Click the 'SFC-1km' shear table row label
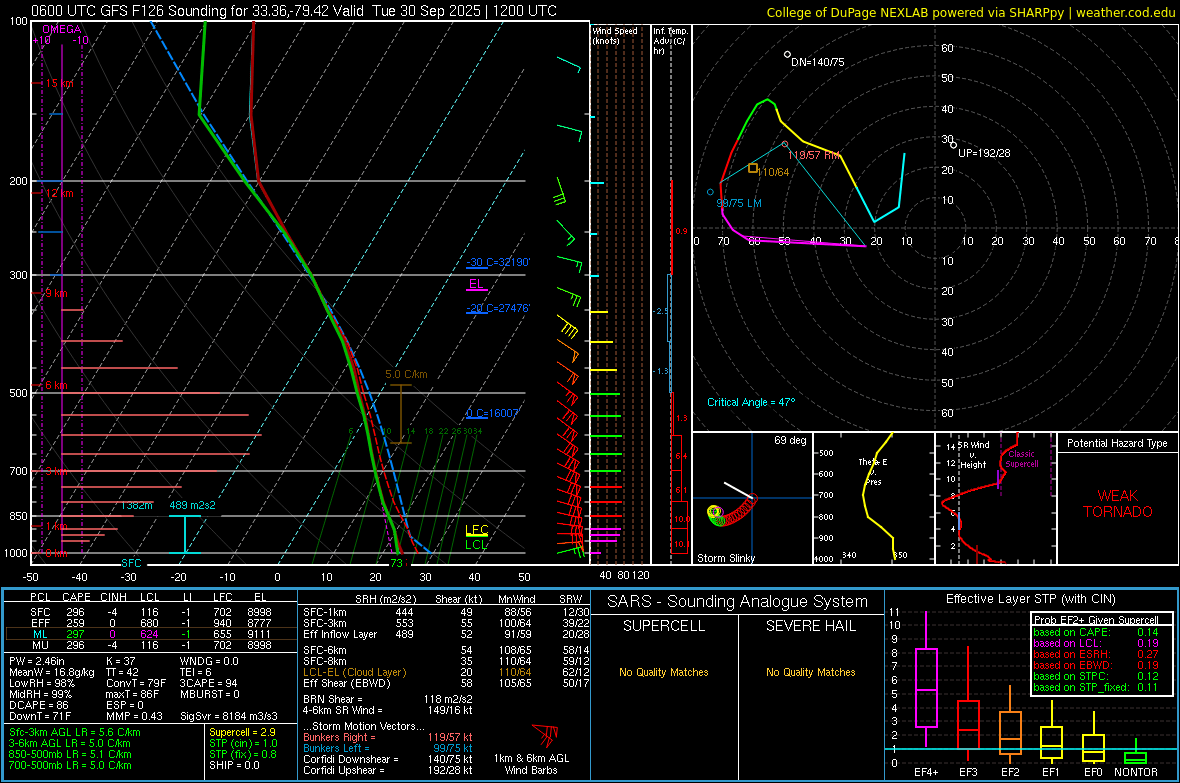This screenshot has width=1180, height=783. point(325,613)
